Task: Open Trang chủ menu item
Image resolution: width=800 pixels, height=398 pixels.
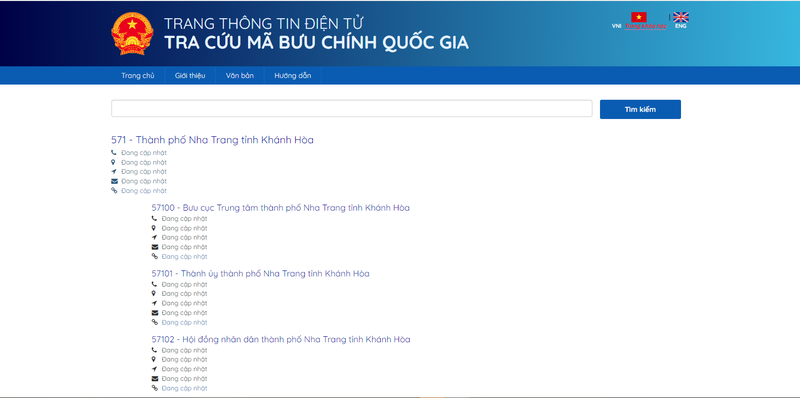Action: (x=138, y=76)
